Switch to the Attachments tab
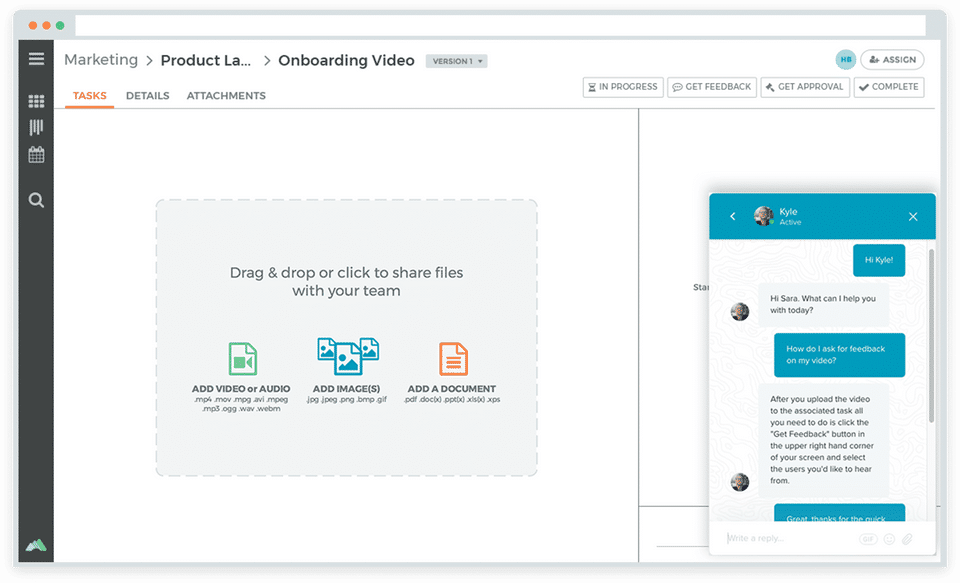 [x=226, y=96]
